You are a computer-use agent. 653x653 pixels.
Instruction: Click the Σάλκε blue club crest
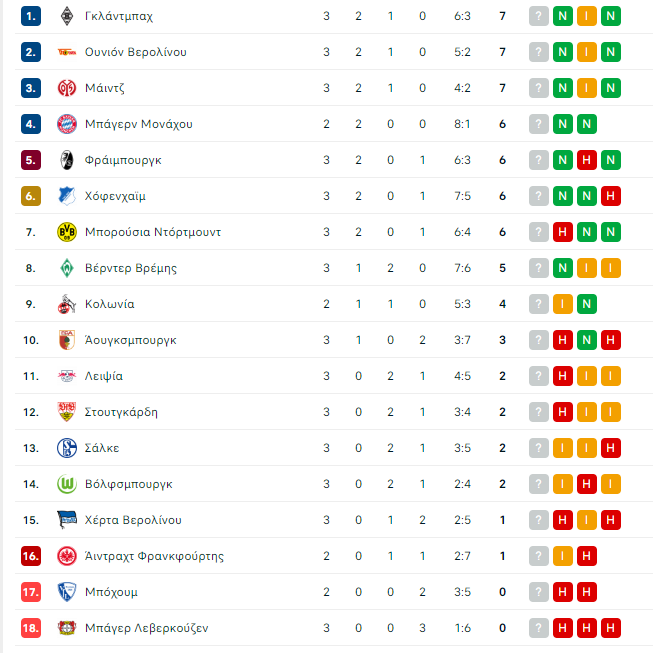click(67, 448)
